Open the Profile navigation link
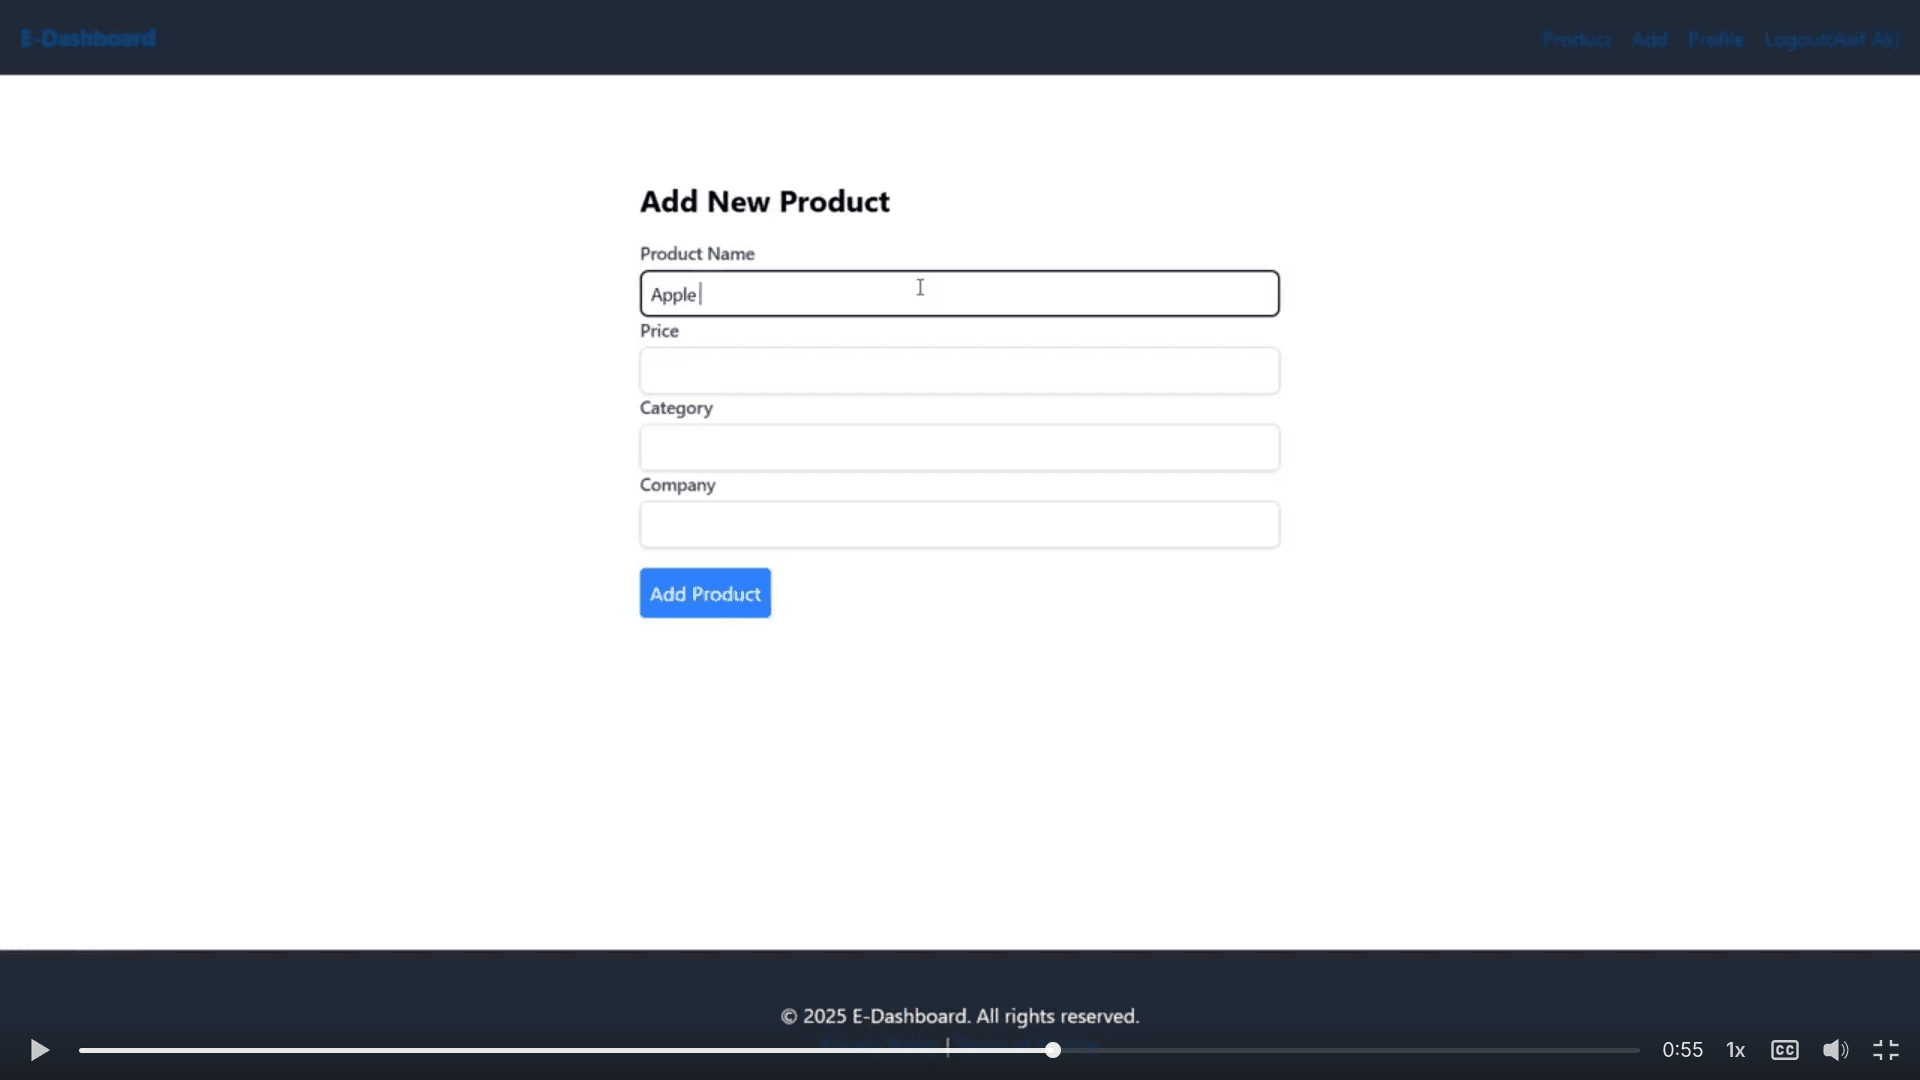 [1716, 39]
